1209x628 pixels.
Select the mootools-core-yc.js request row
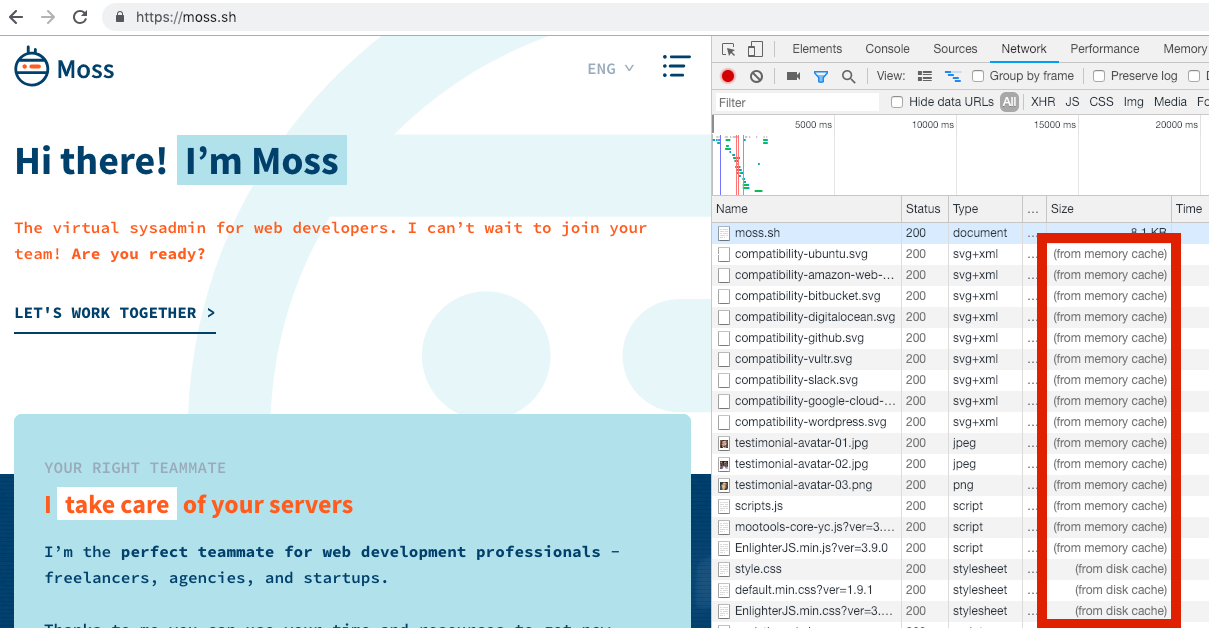(960, 527)
